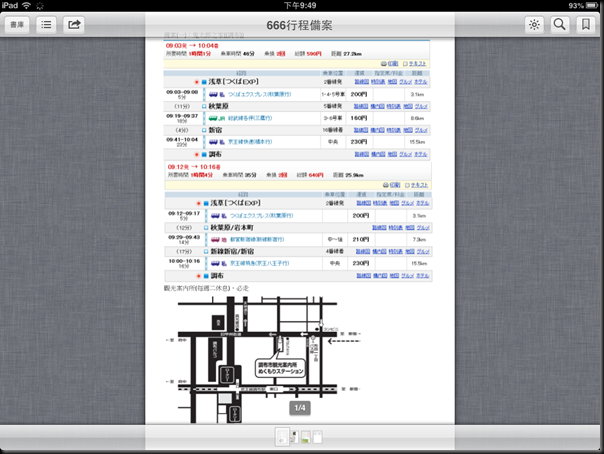
Task: Tap 09:12発 → 10:16着 heading
Action: click(x=194, y=167)
